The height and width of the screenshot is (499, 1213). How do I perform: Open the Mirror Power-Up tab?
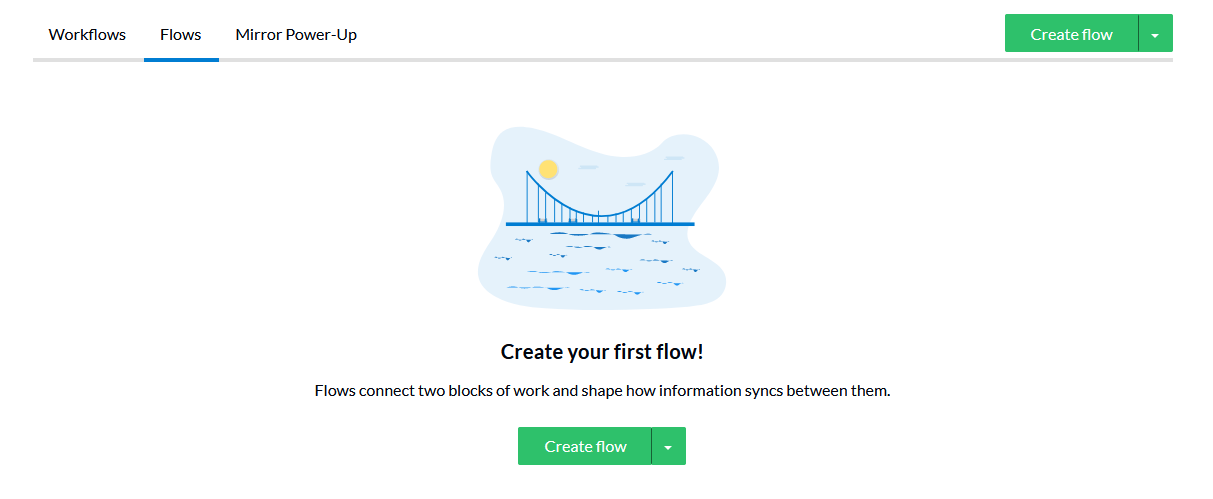(296, 34)
